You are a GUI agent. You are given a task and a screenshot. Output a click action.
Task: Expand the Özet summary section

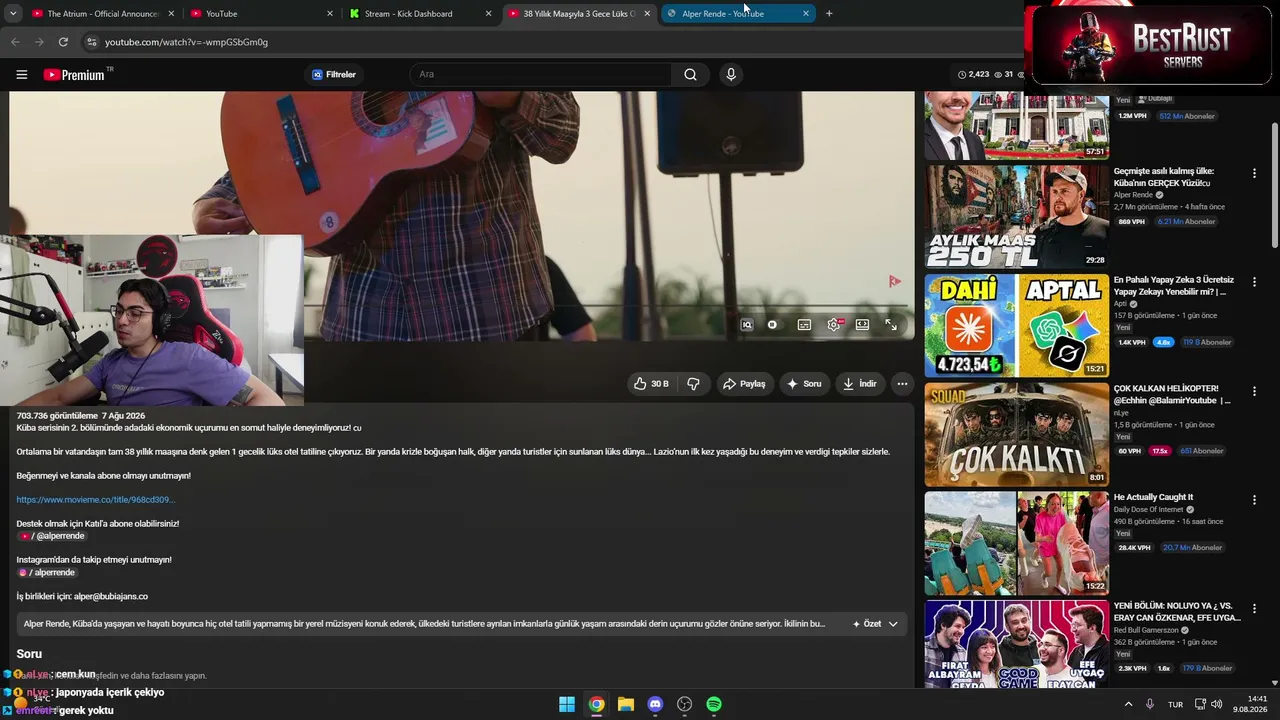[876, 624]
